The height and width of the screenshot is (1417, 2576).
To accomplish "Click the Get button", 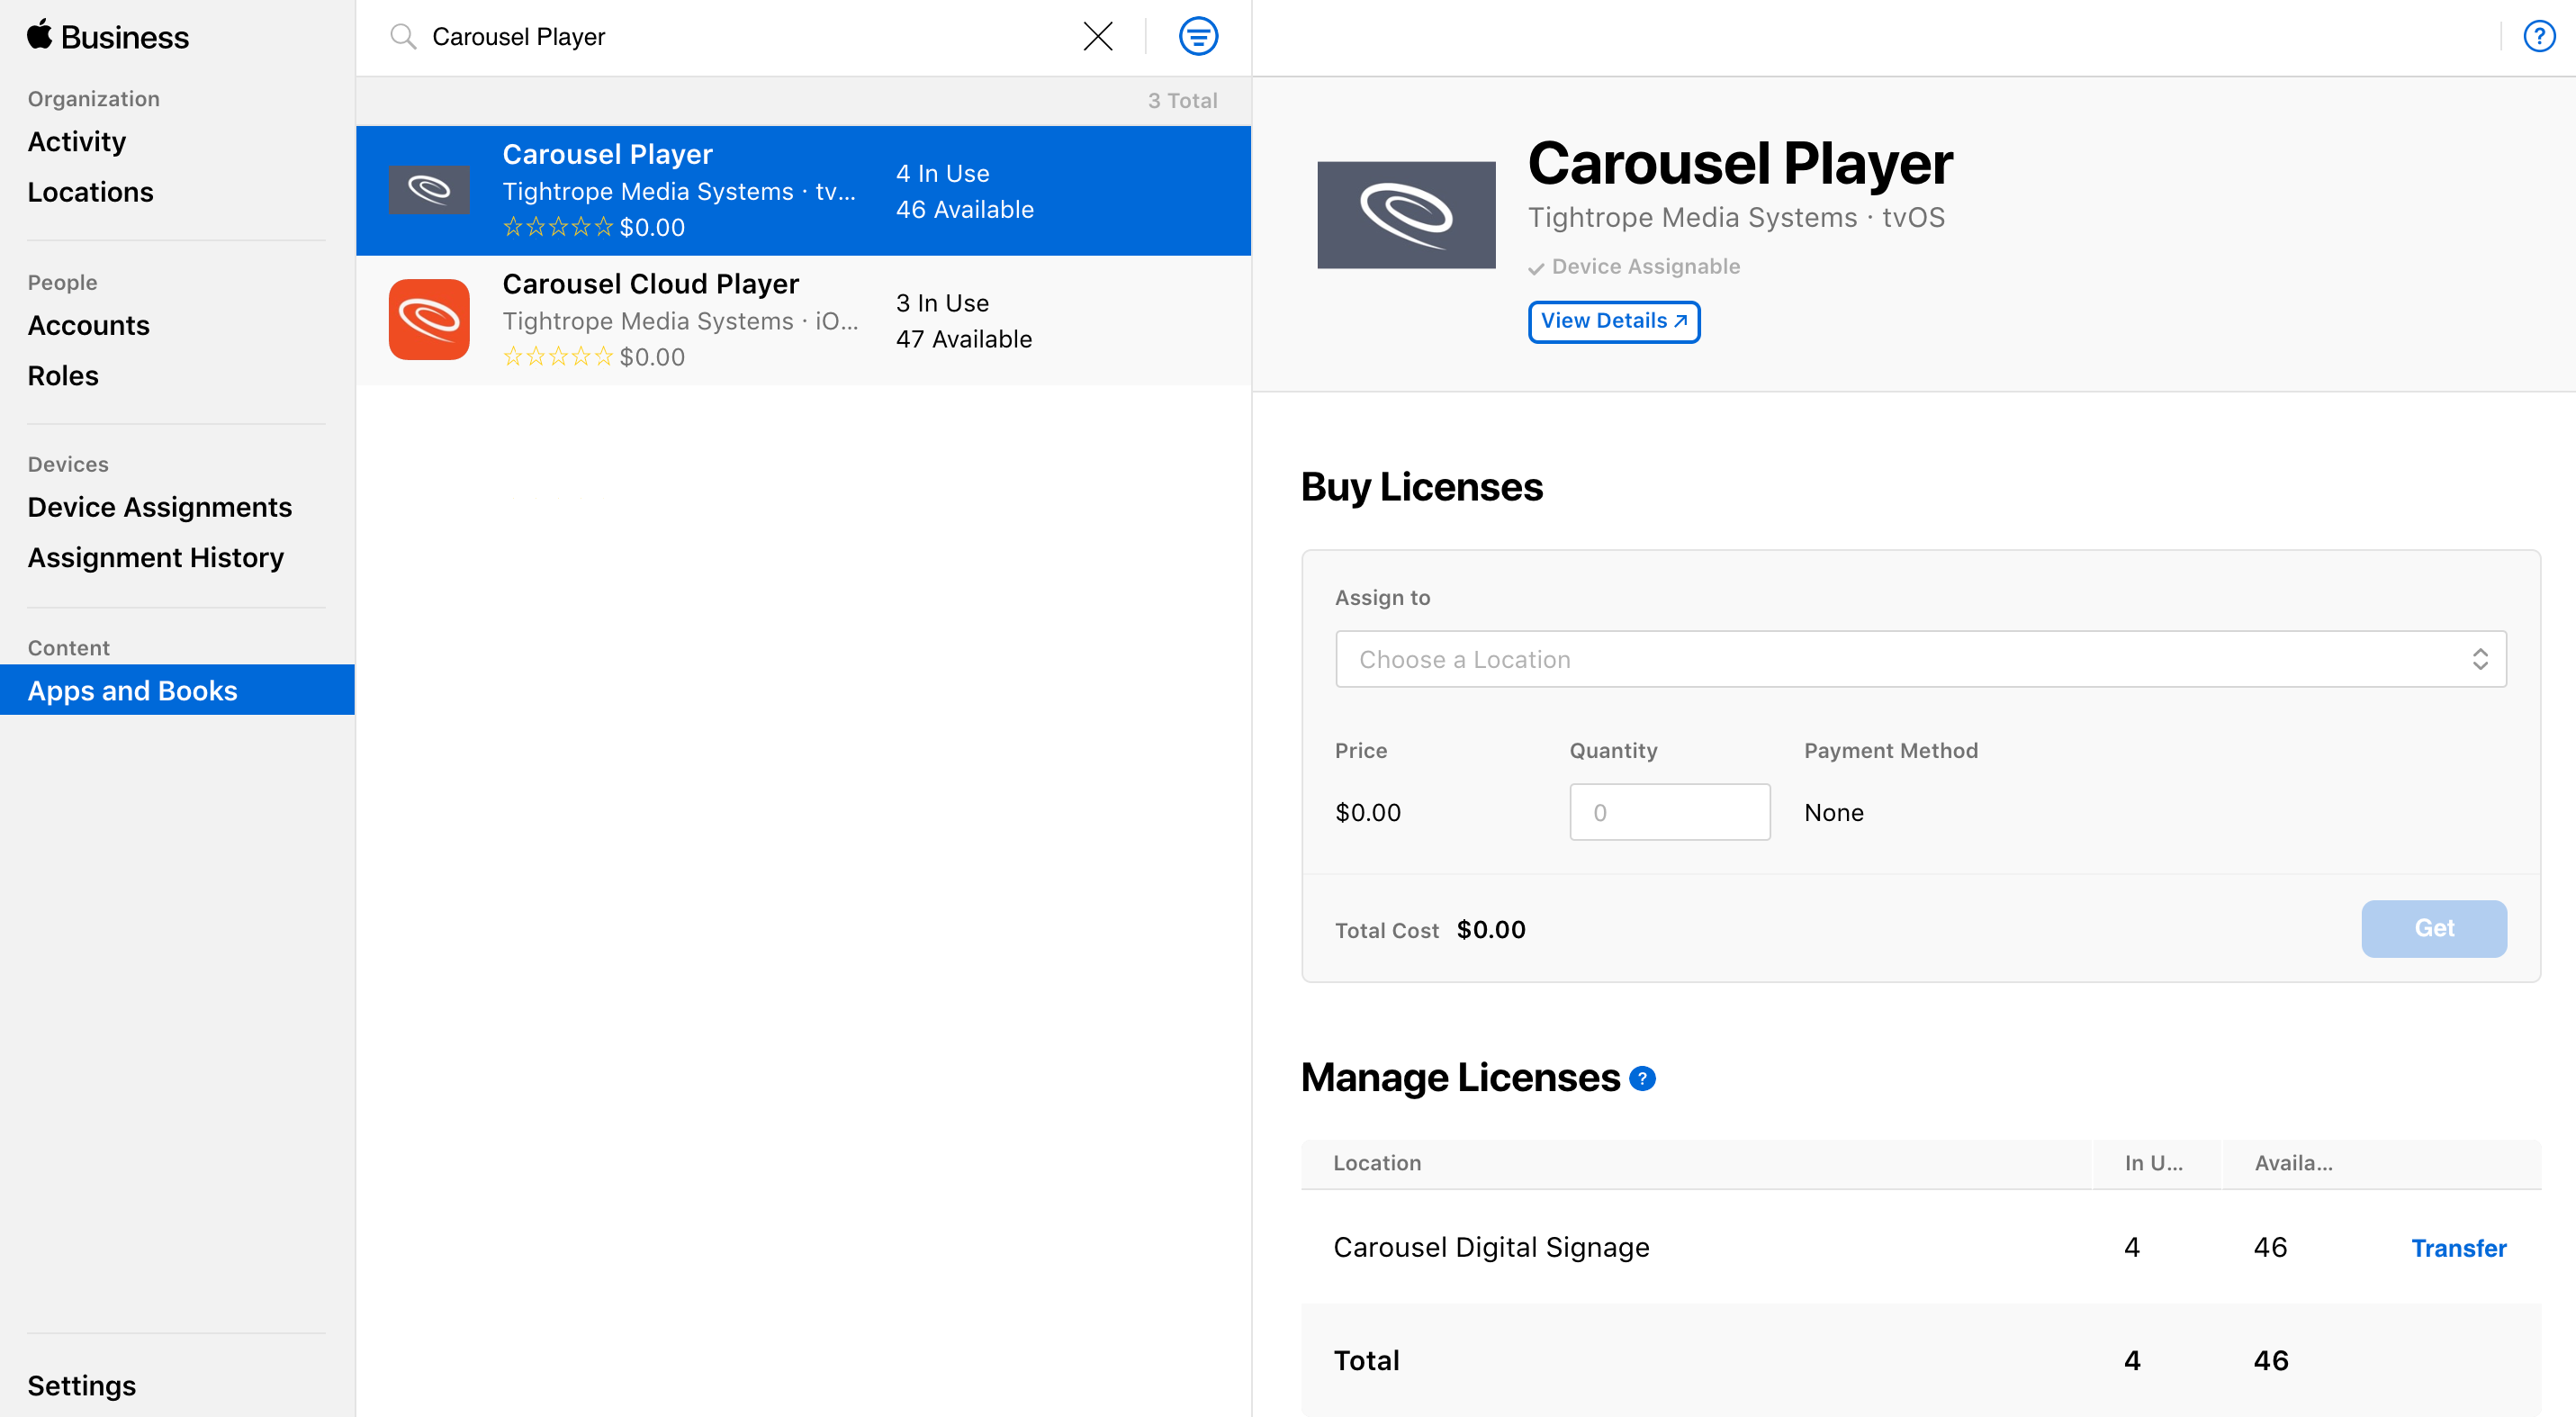I will coord(2434,928).
